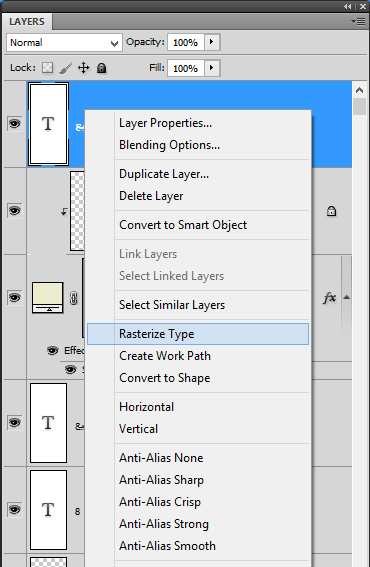Click T thumbnail of selected text layer
The height and width of the screenshot is (567, 370).
coord(48,124)
